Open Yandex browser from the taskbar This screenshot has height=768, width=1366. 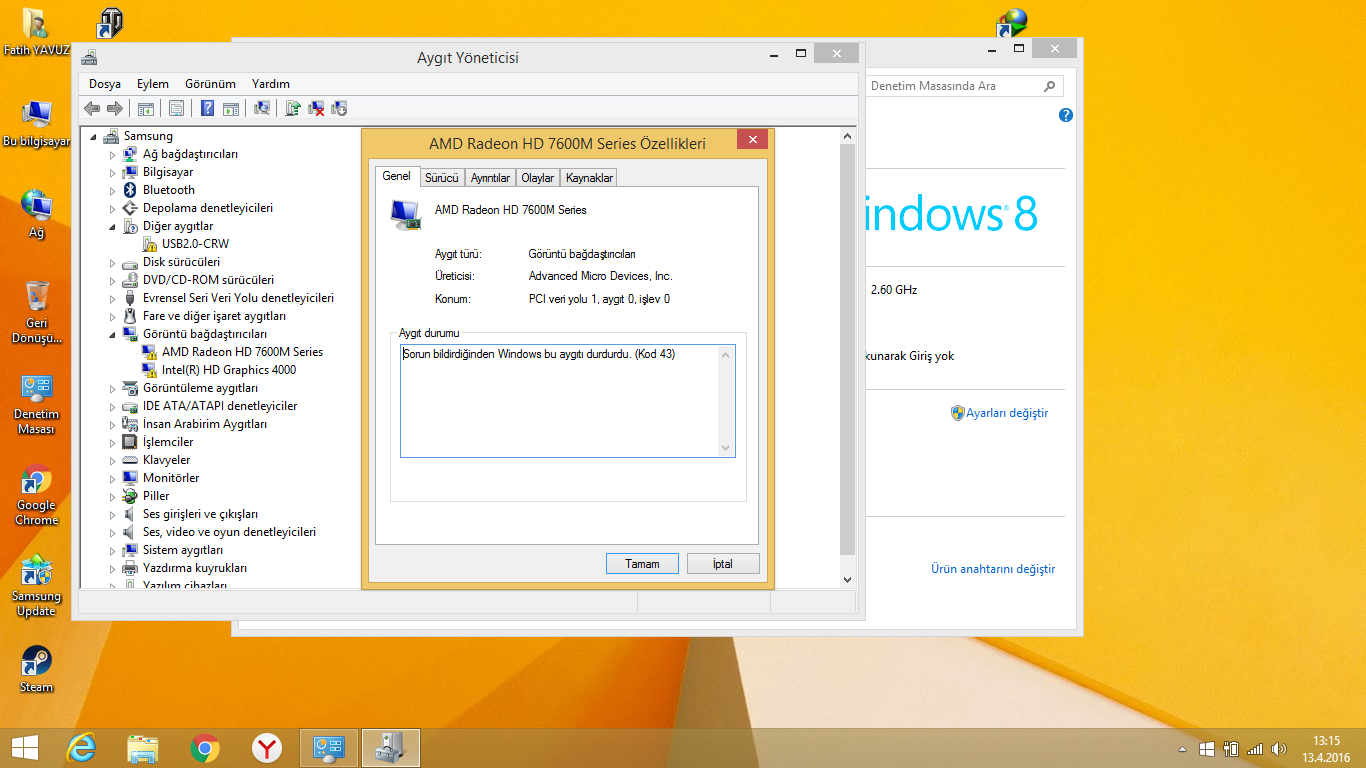[267, 748]
